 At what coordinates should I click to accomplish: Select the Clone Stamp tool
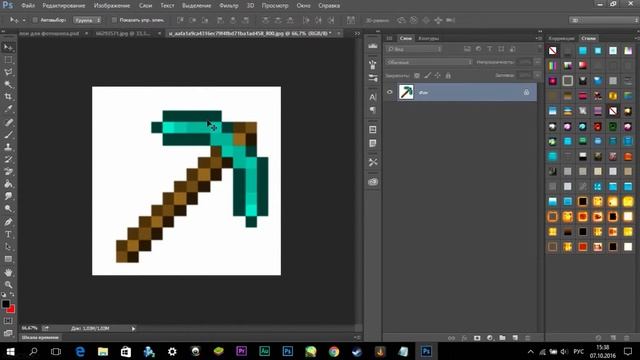8,147
